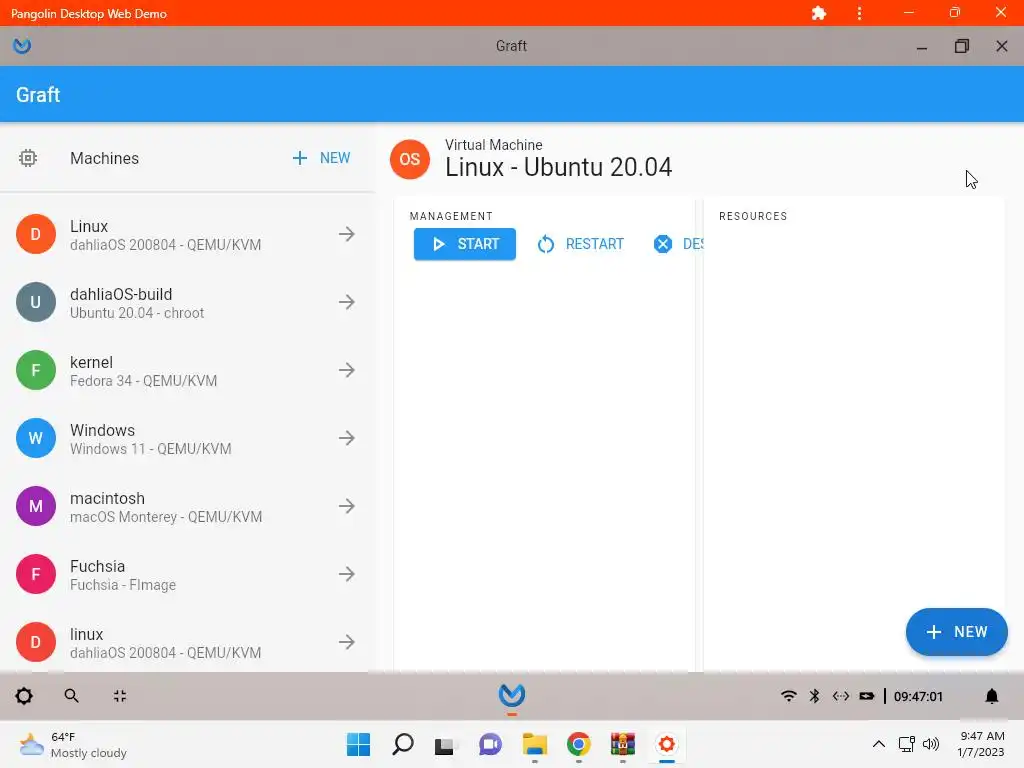Image resolution: width=1024 pixels, height=768 pixels.
Task: Click 'Linux - Ubuntu 20.04' title
Action: [x=558, y=167]
